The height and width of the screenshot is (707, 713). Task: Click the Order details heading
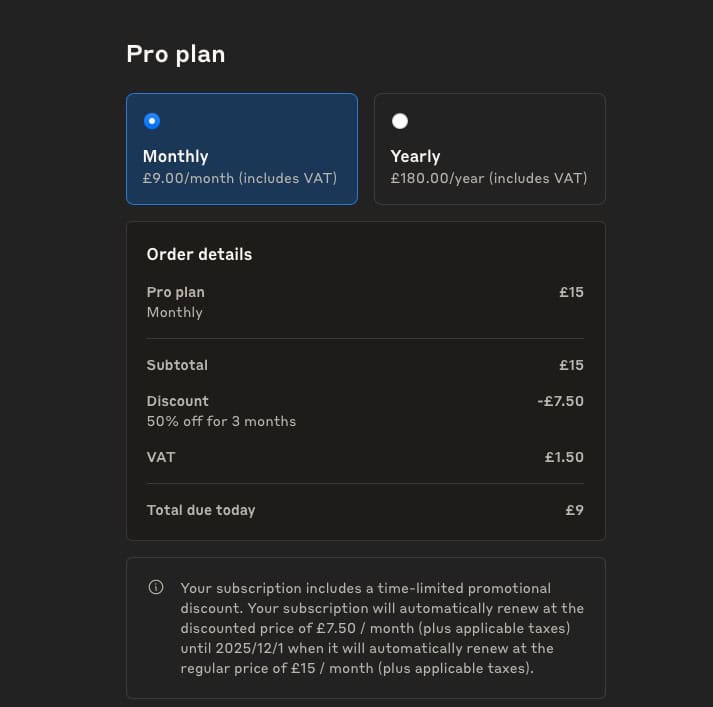pos(199,254)
